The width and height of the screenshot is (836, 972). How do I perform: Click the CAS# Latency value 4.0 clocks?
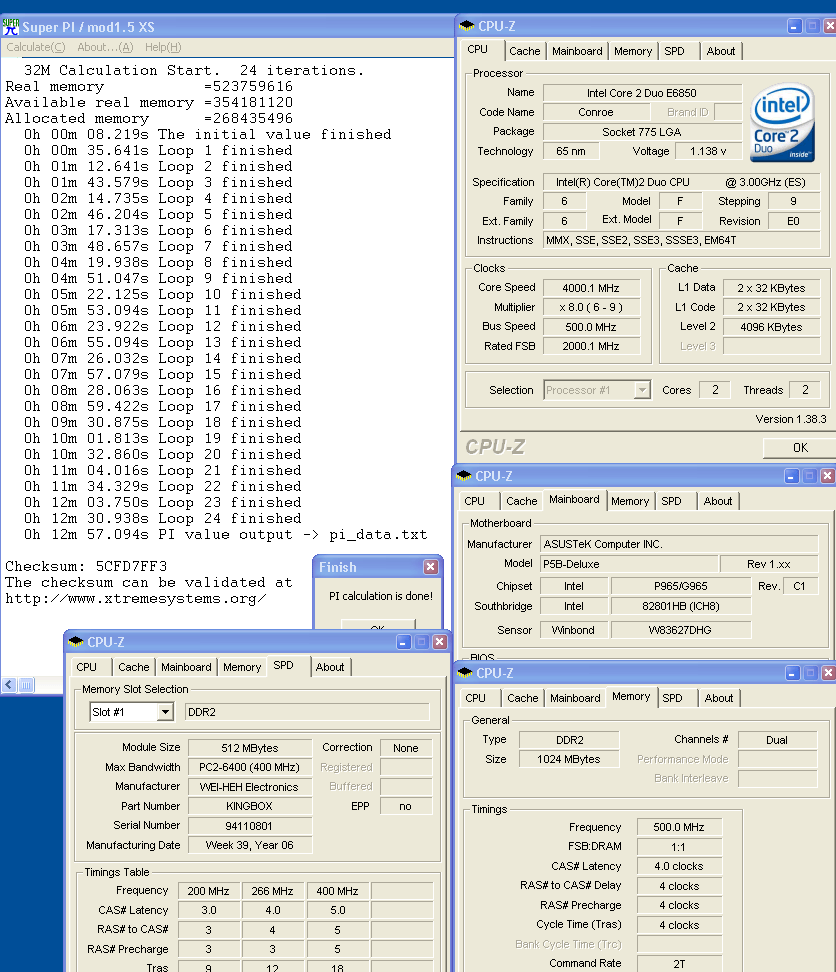679,867
